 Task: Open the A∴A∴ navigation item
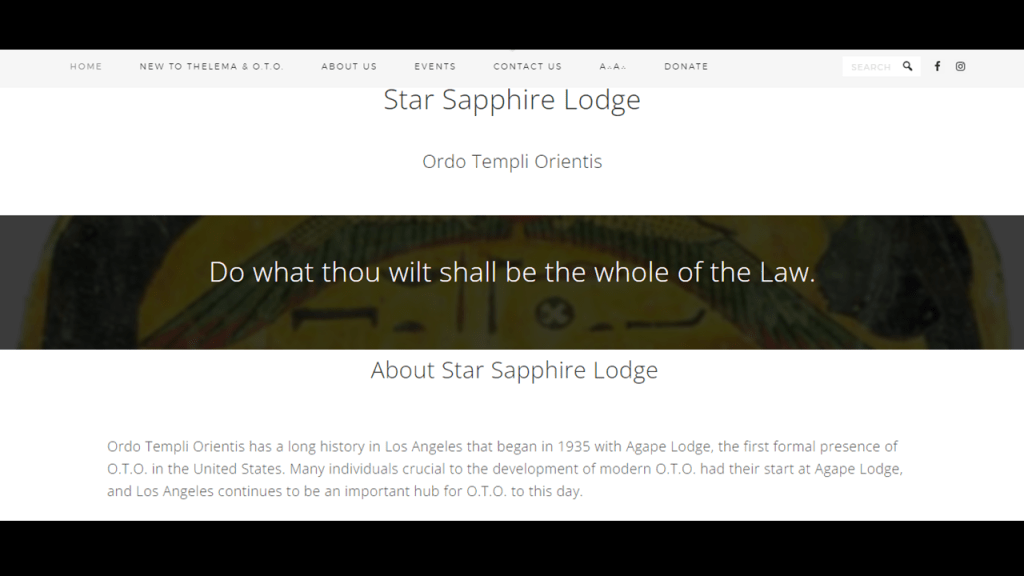pyautogui.click(x=612, y=67)
